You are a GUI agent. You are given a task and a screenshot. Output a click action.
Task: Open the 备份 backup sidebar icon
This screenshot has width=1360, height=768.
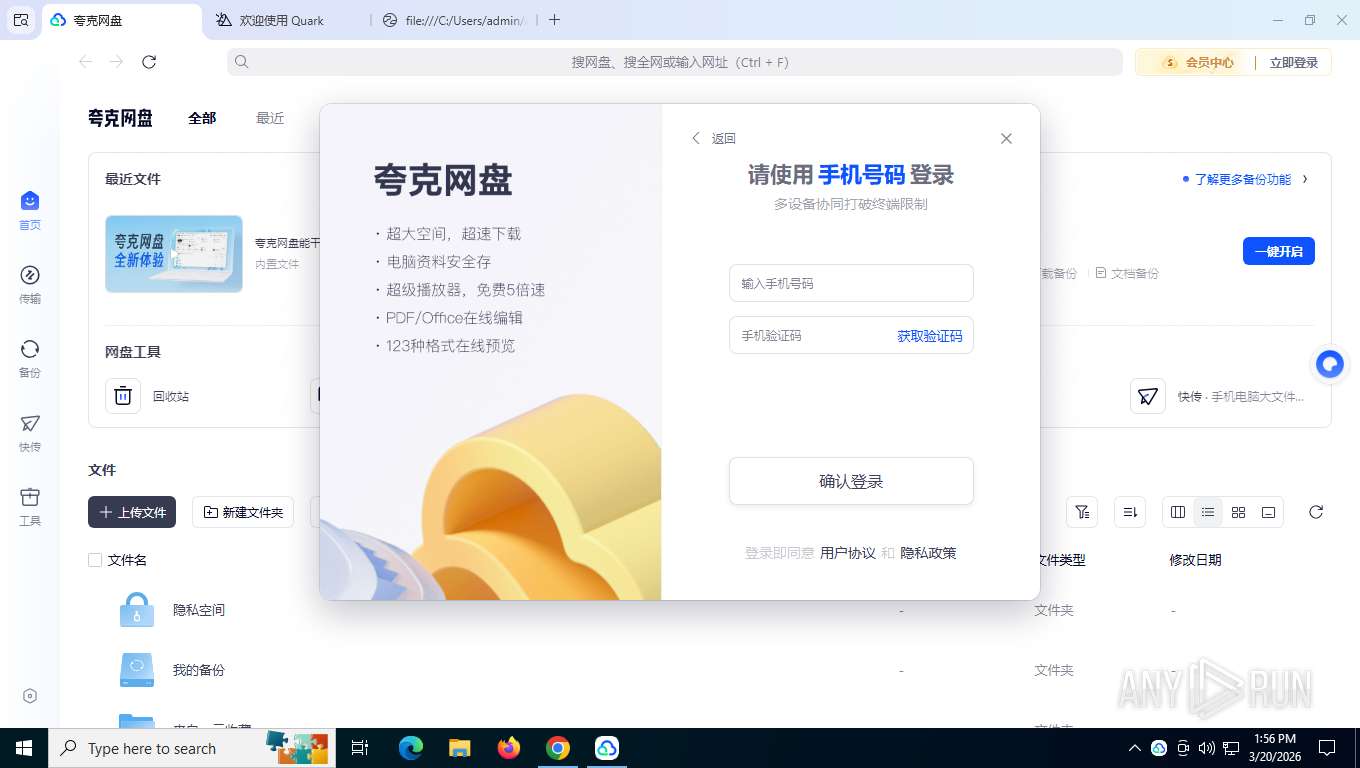point(30,358)
